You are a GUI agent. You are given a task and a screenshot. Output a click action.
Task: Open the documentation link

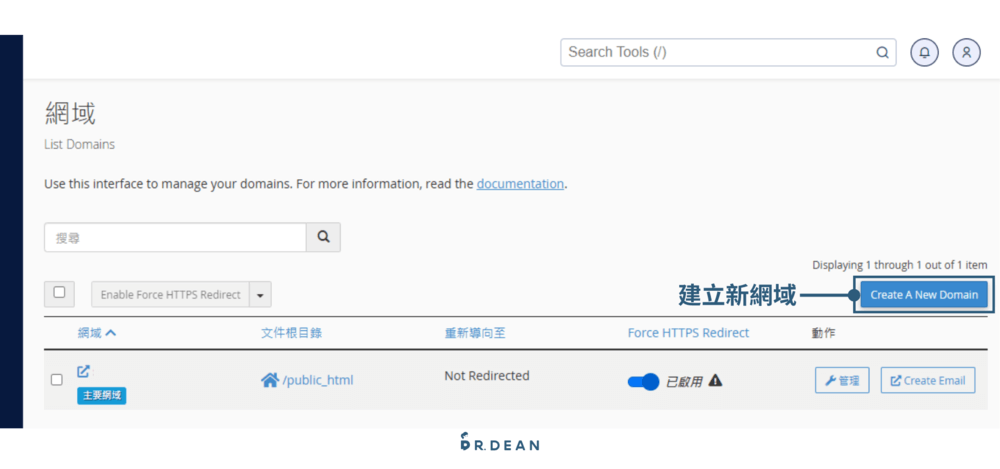520,184
